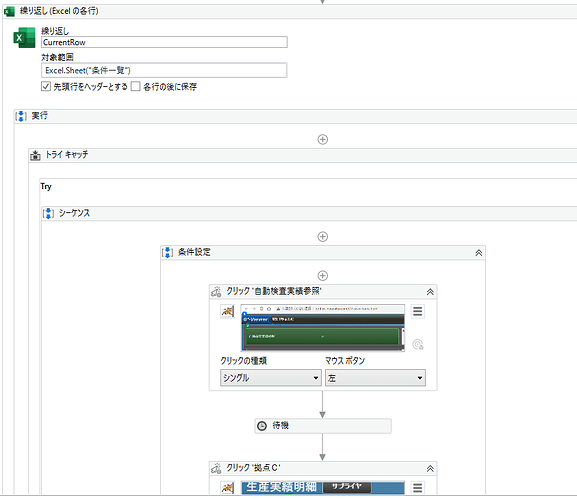Screen dimensions: 577x500
Task: Click target indicator icon in 自動検査実績参照 activity
Action: [x=227, y=312]
